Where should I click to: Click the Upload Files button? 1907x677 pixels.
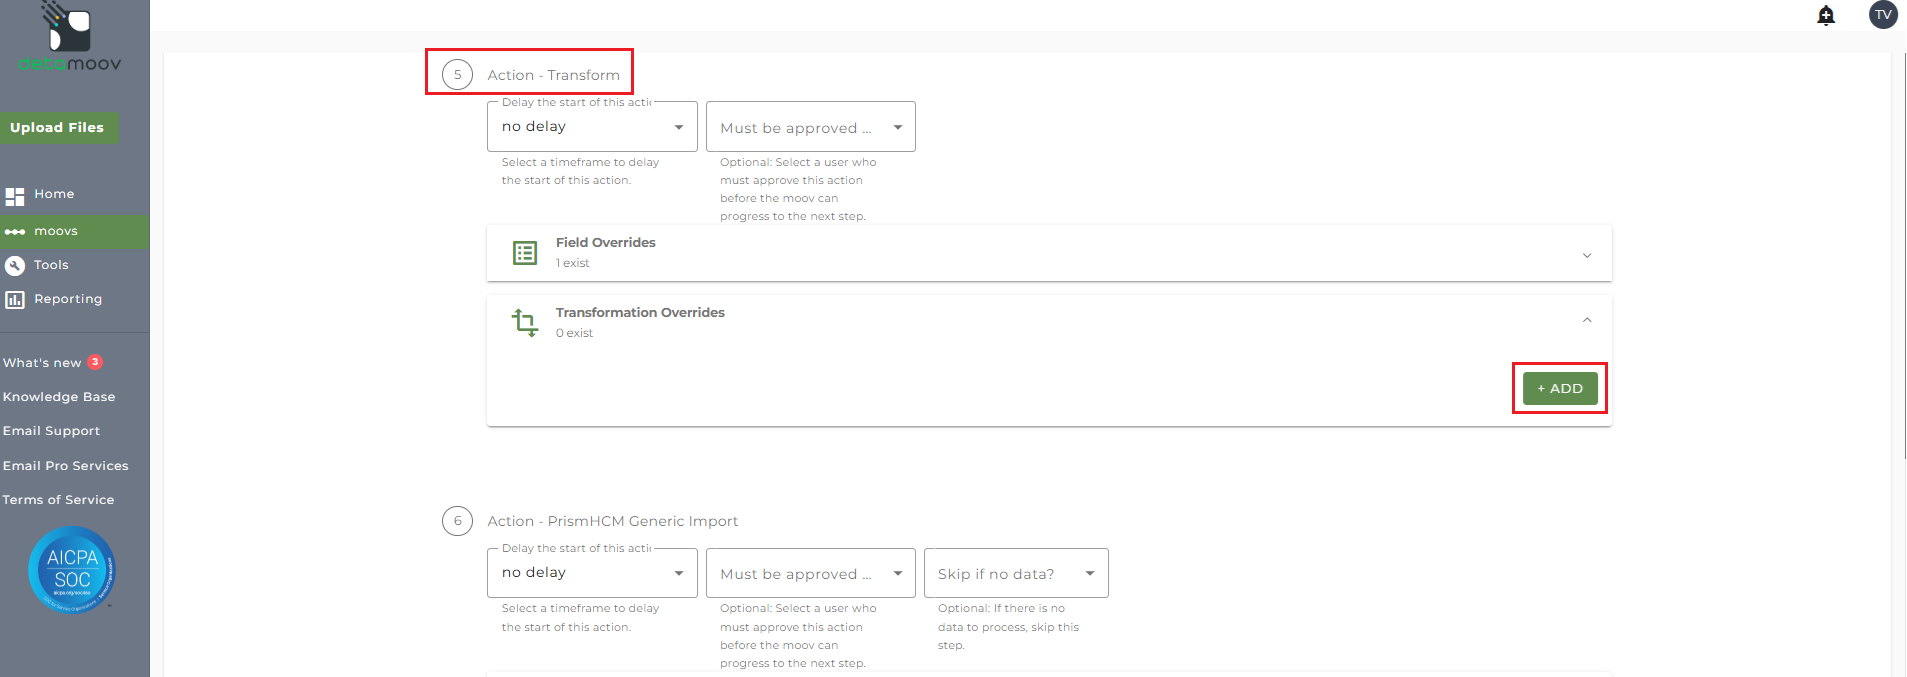click(x=59, y=127)
